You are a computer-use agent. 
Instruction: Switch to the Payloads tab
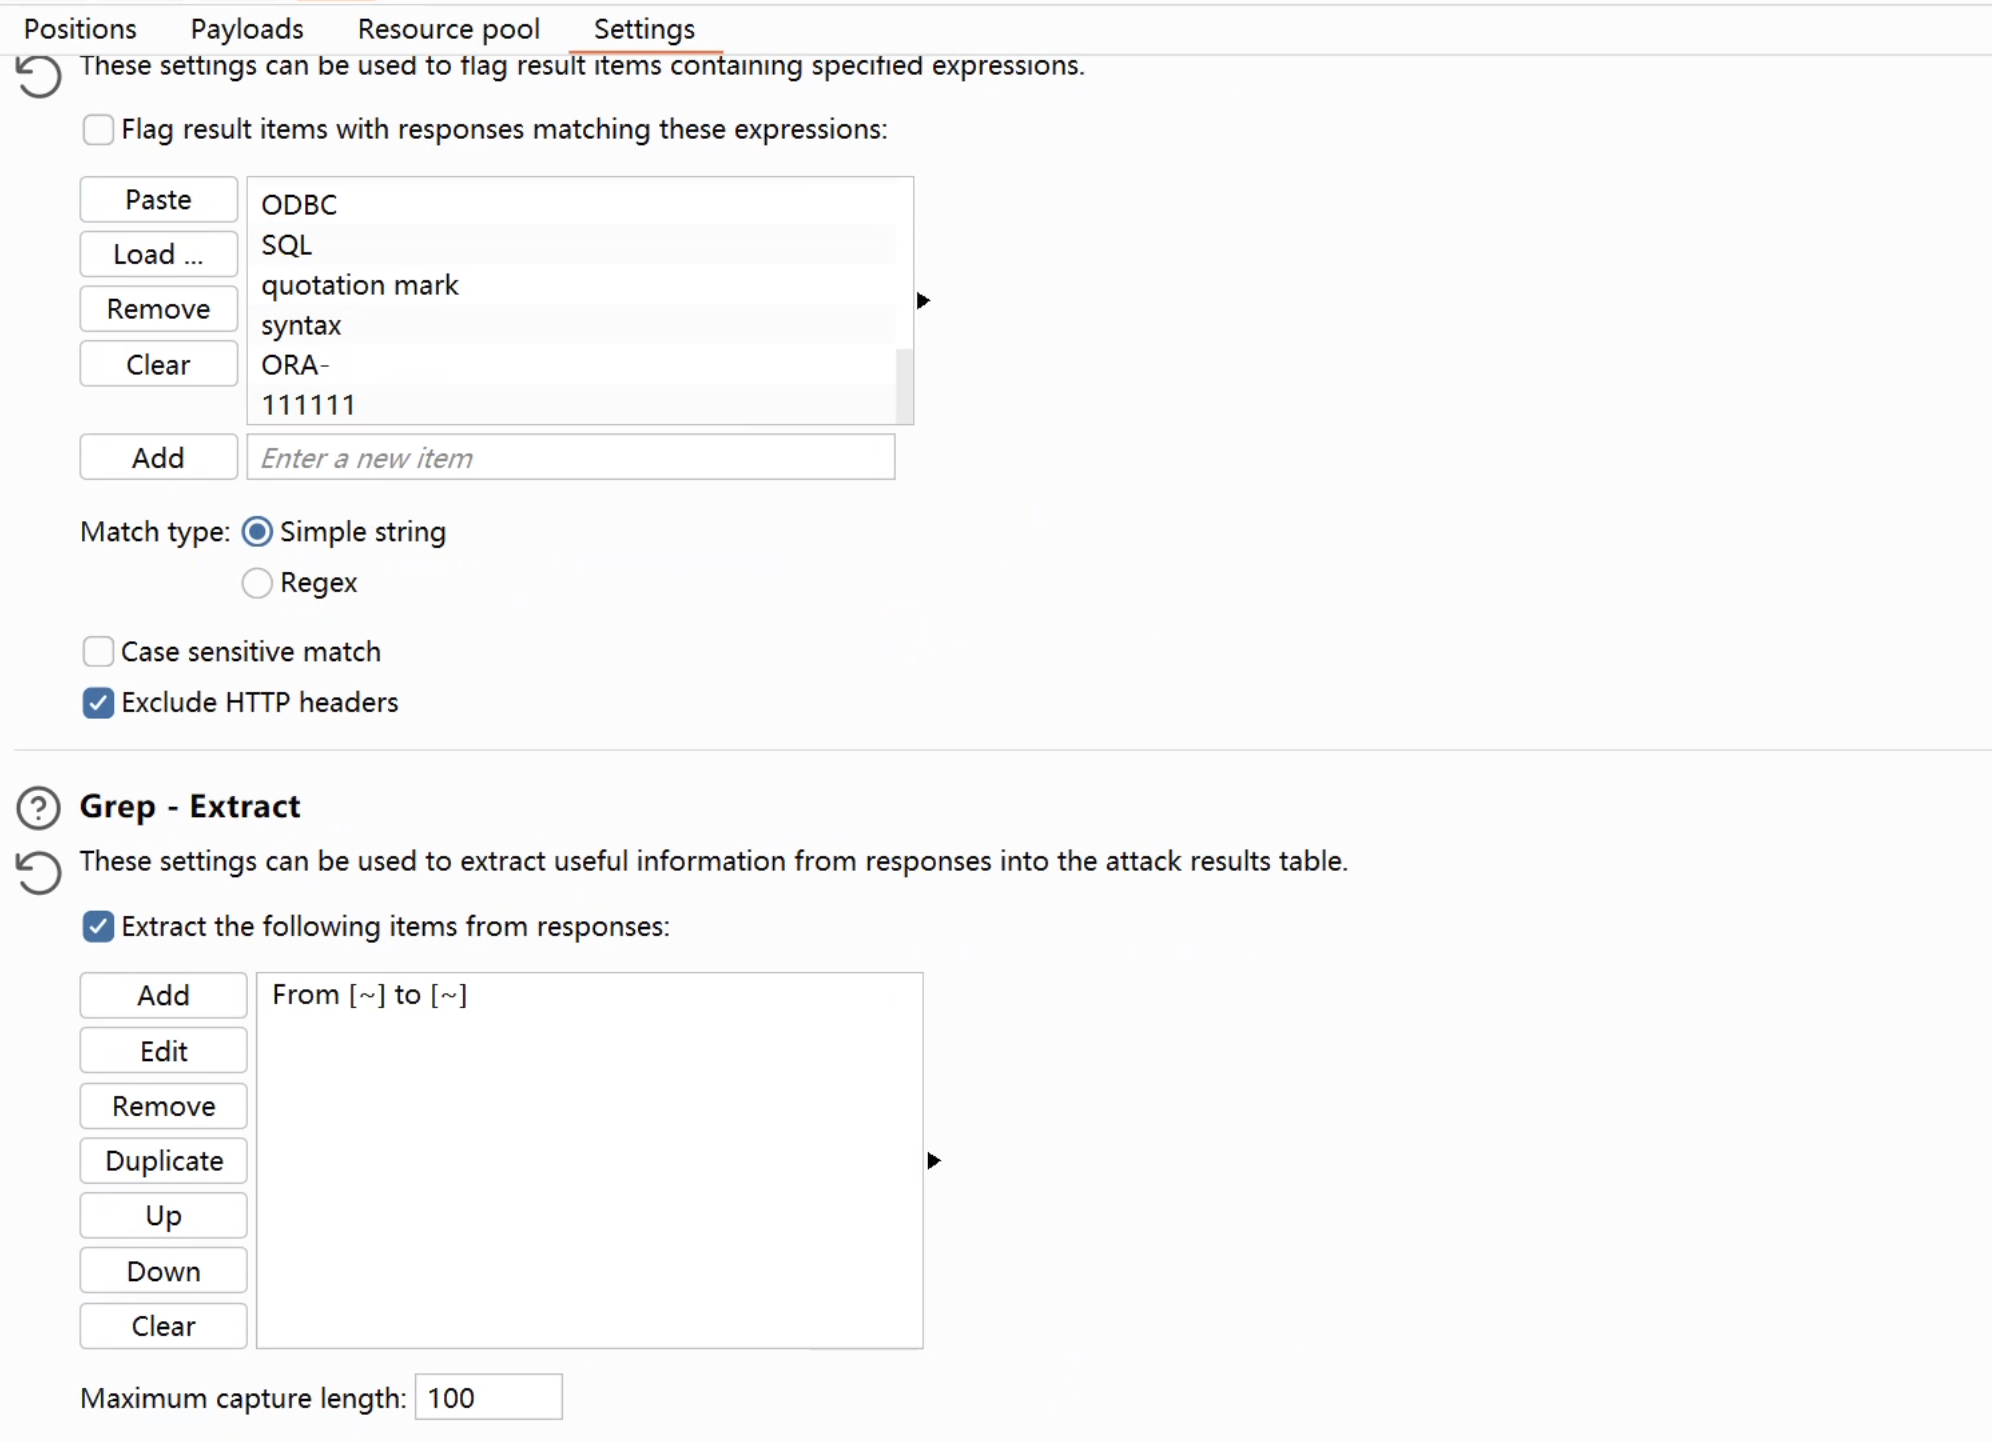click(246, 29)
